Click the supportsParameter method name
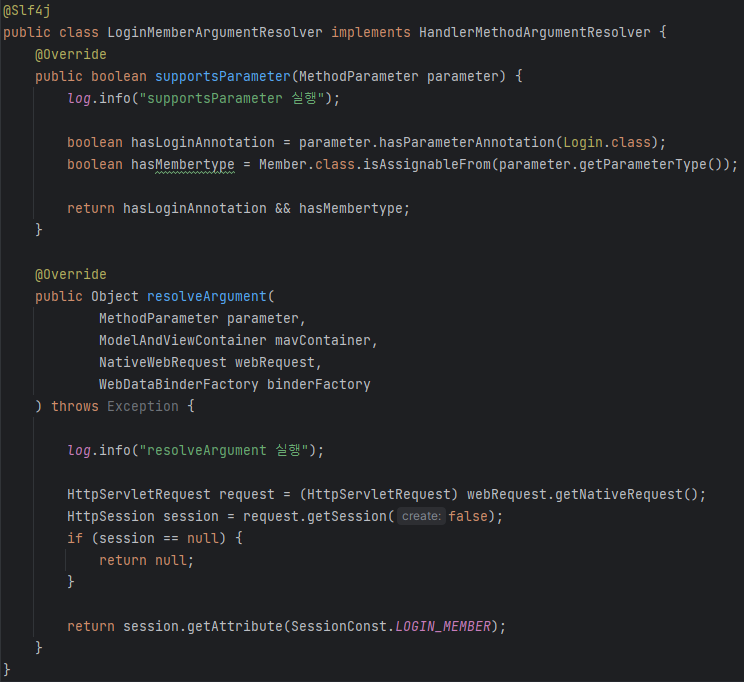Image resolution: width=744 pixels, height=682 pixels. point(223,76)
